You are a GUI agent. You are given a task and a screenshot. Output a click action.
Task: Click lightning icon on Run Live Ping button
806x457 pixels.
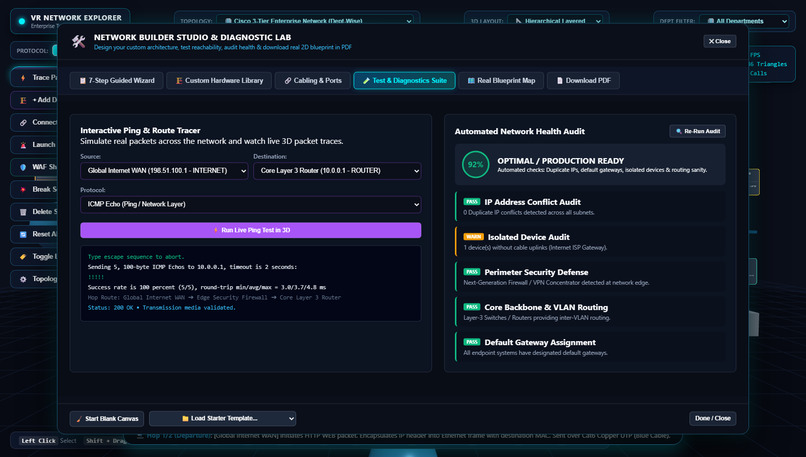point(215,230)
